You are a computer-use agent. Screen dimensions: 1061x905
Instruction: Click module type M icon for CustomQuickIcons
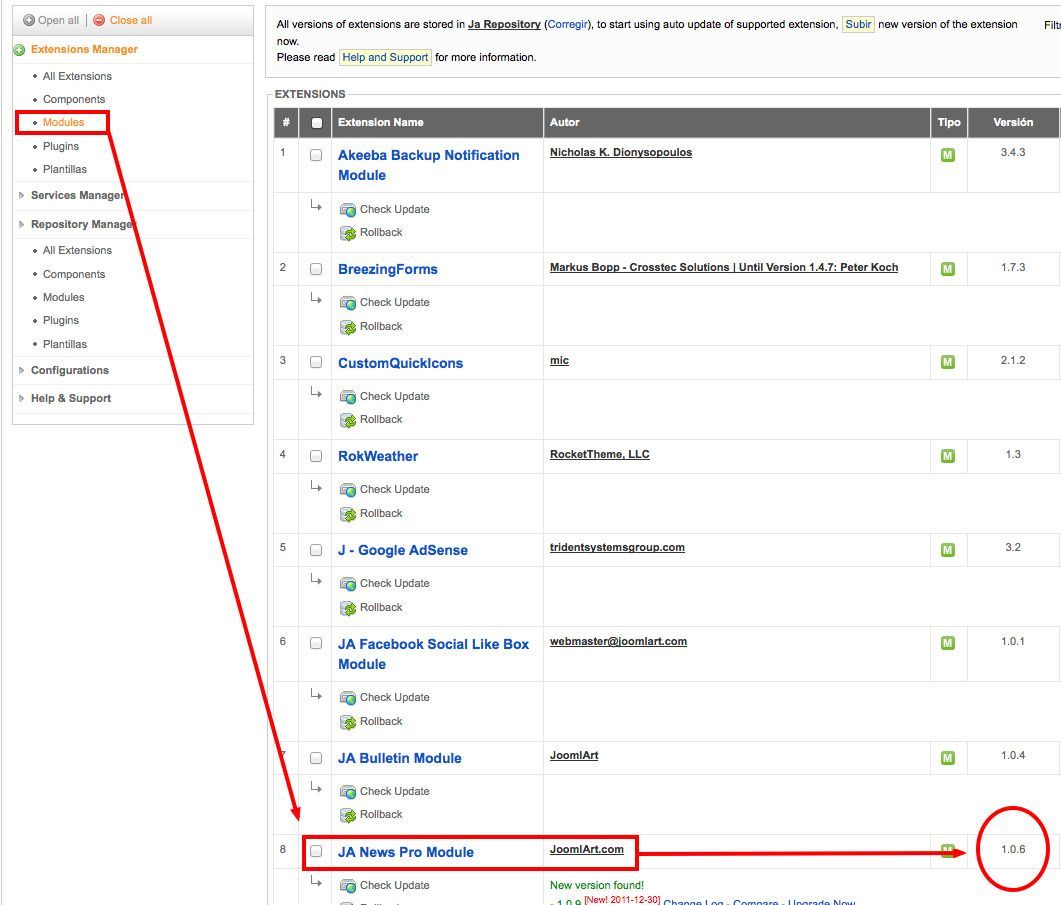click(948, 362)
